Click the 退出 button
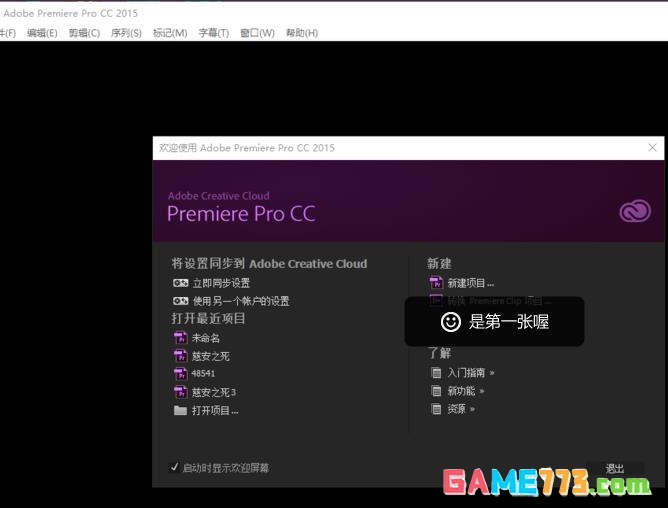 click(614, 469)
